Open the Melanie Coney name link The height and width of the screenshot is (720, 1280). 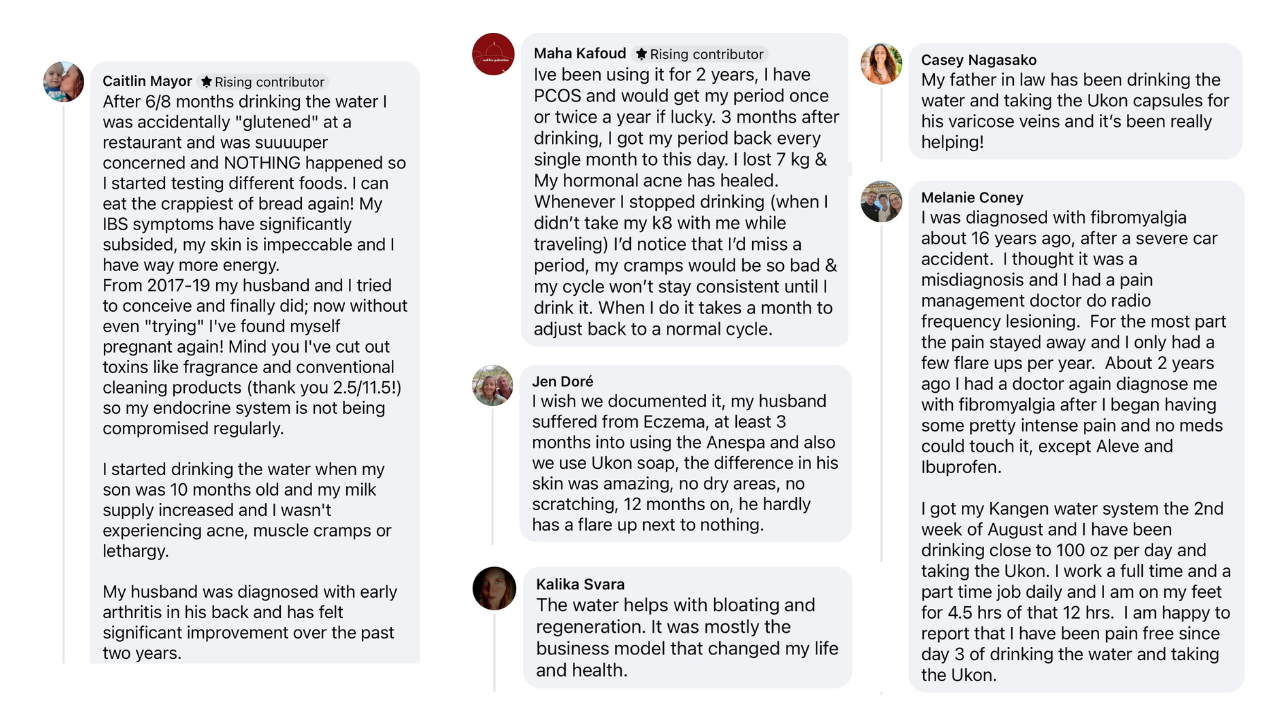[972, 197]
